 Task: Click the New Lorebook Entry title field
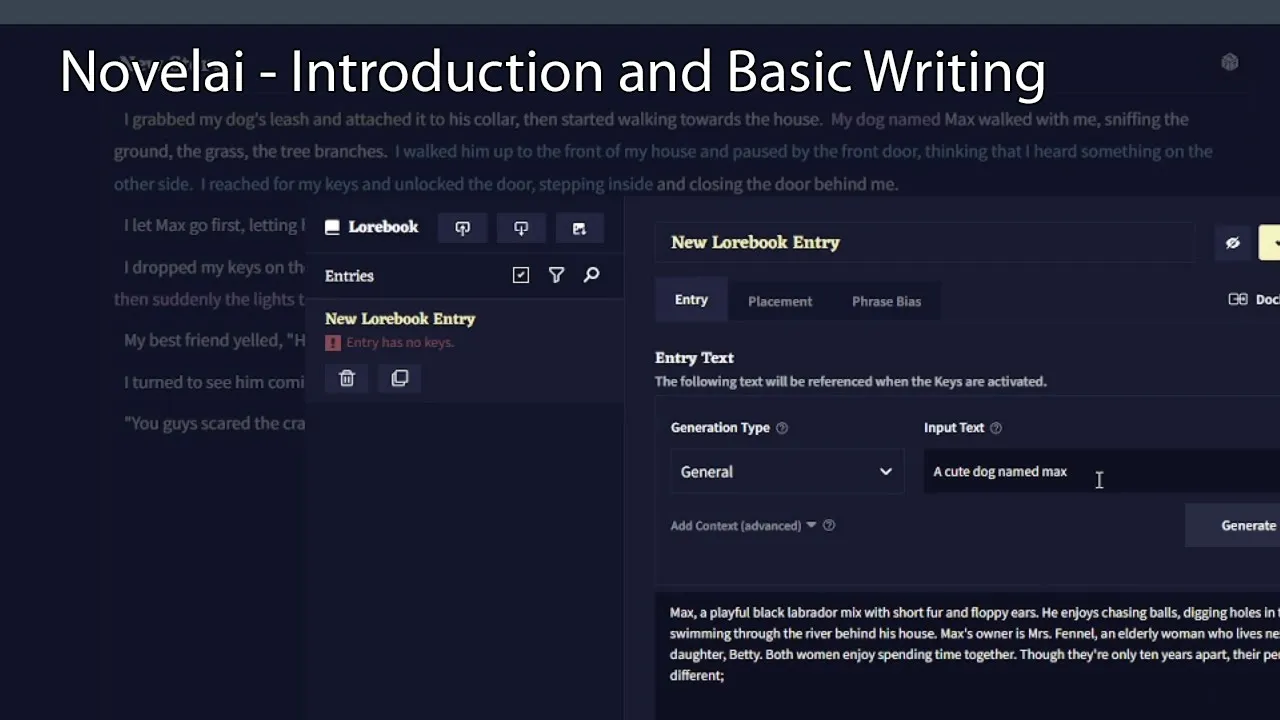tap(925, 243)
